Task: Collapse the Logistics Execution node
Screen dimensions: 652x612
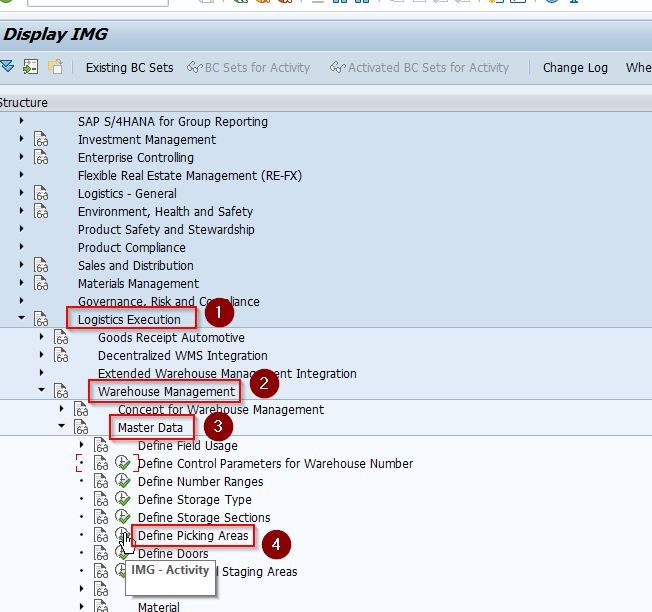Action: point(22,318)
